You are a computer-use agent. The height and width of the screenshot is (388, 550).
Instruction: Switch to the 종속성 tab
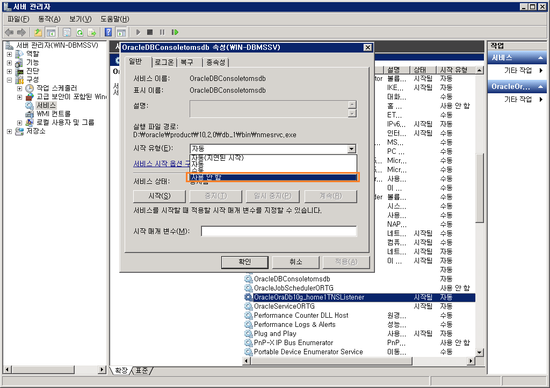tap(216, 62)
